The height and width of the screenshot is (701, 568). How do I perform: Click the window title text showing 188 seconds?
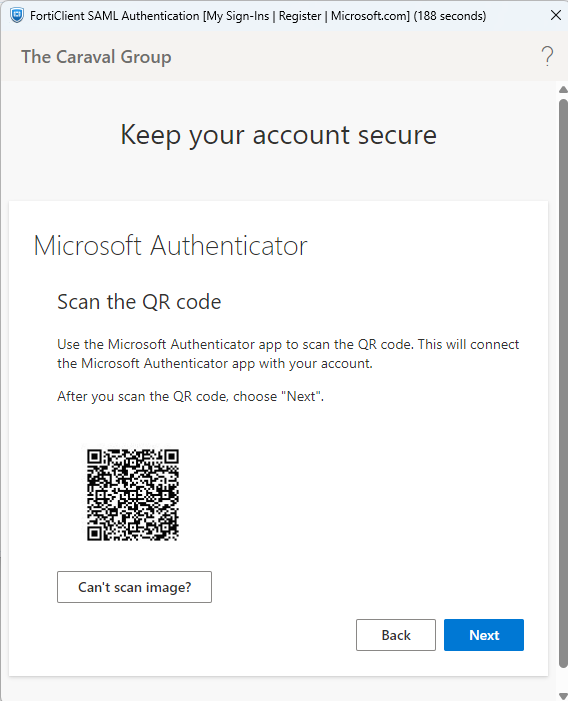point(258,16)
